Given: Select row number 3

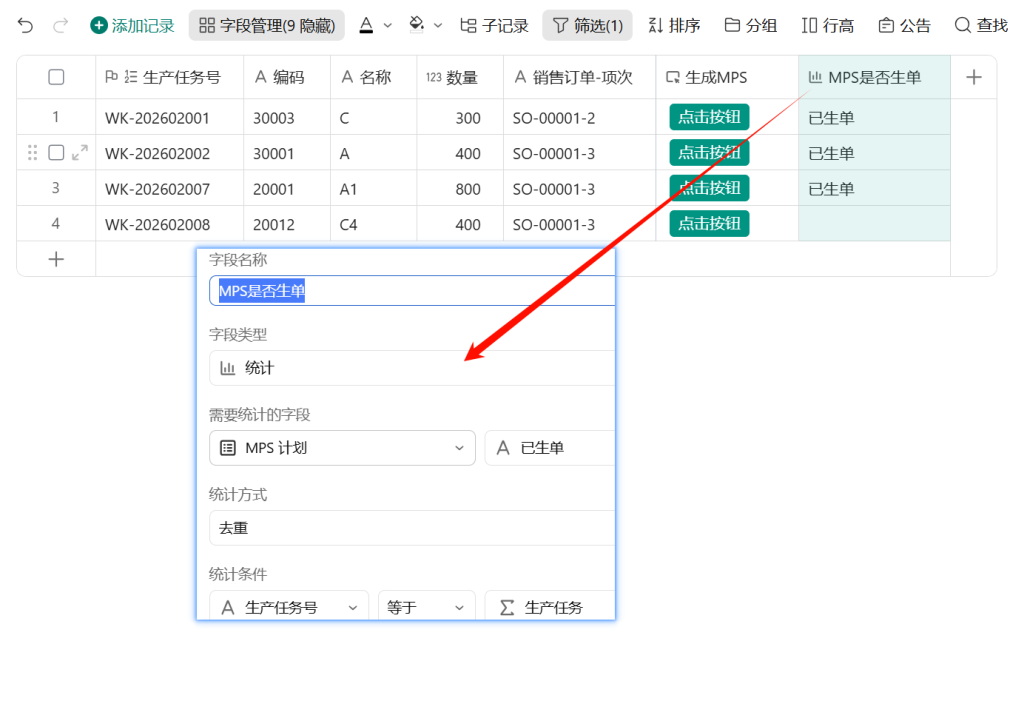Looking at the screenshot, I should 56,188.
